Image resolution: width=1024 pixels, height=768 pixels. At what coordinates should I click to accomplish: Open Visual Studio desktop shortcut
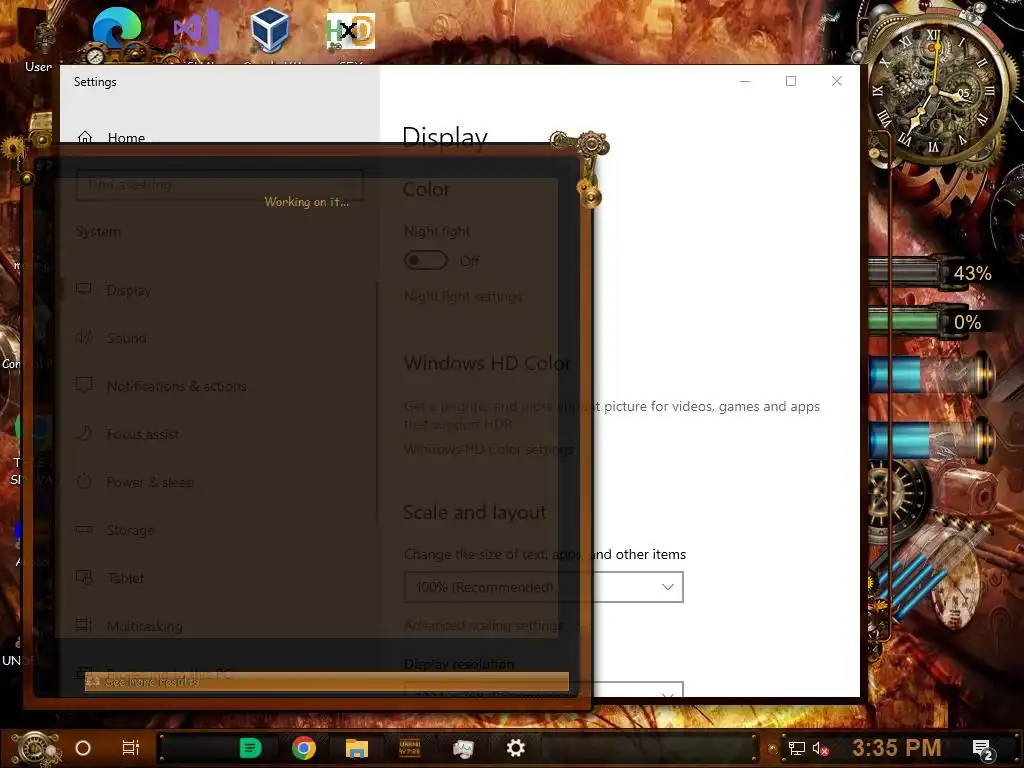click(196, 33)
